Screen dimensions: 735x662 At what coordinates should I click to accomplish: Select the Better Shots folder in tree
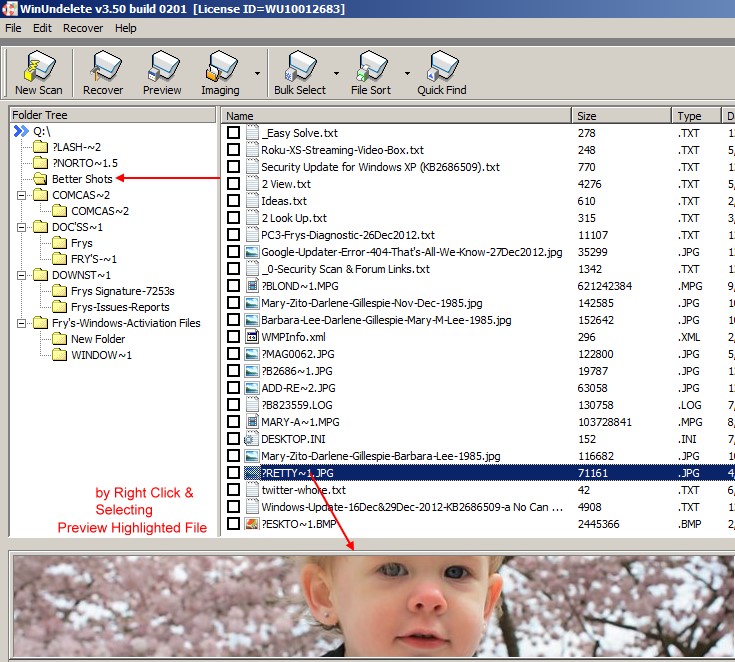click(x=82, y=179)
